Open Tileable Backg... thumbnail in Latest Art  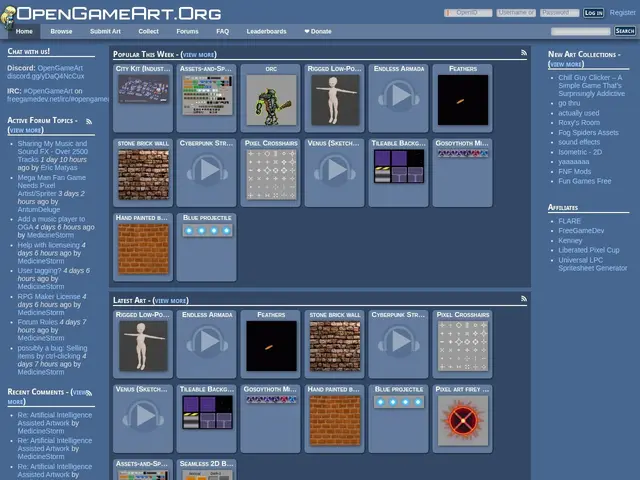(x=207, y=412)
